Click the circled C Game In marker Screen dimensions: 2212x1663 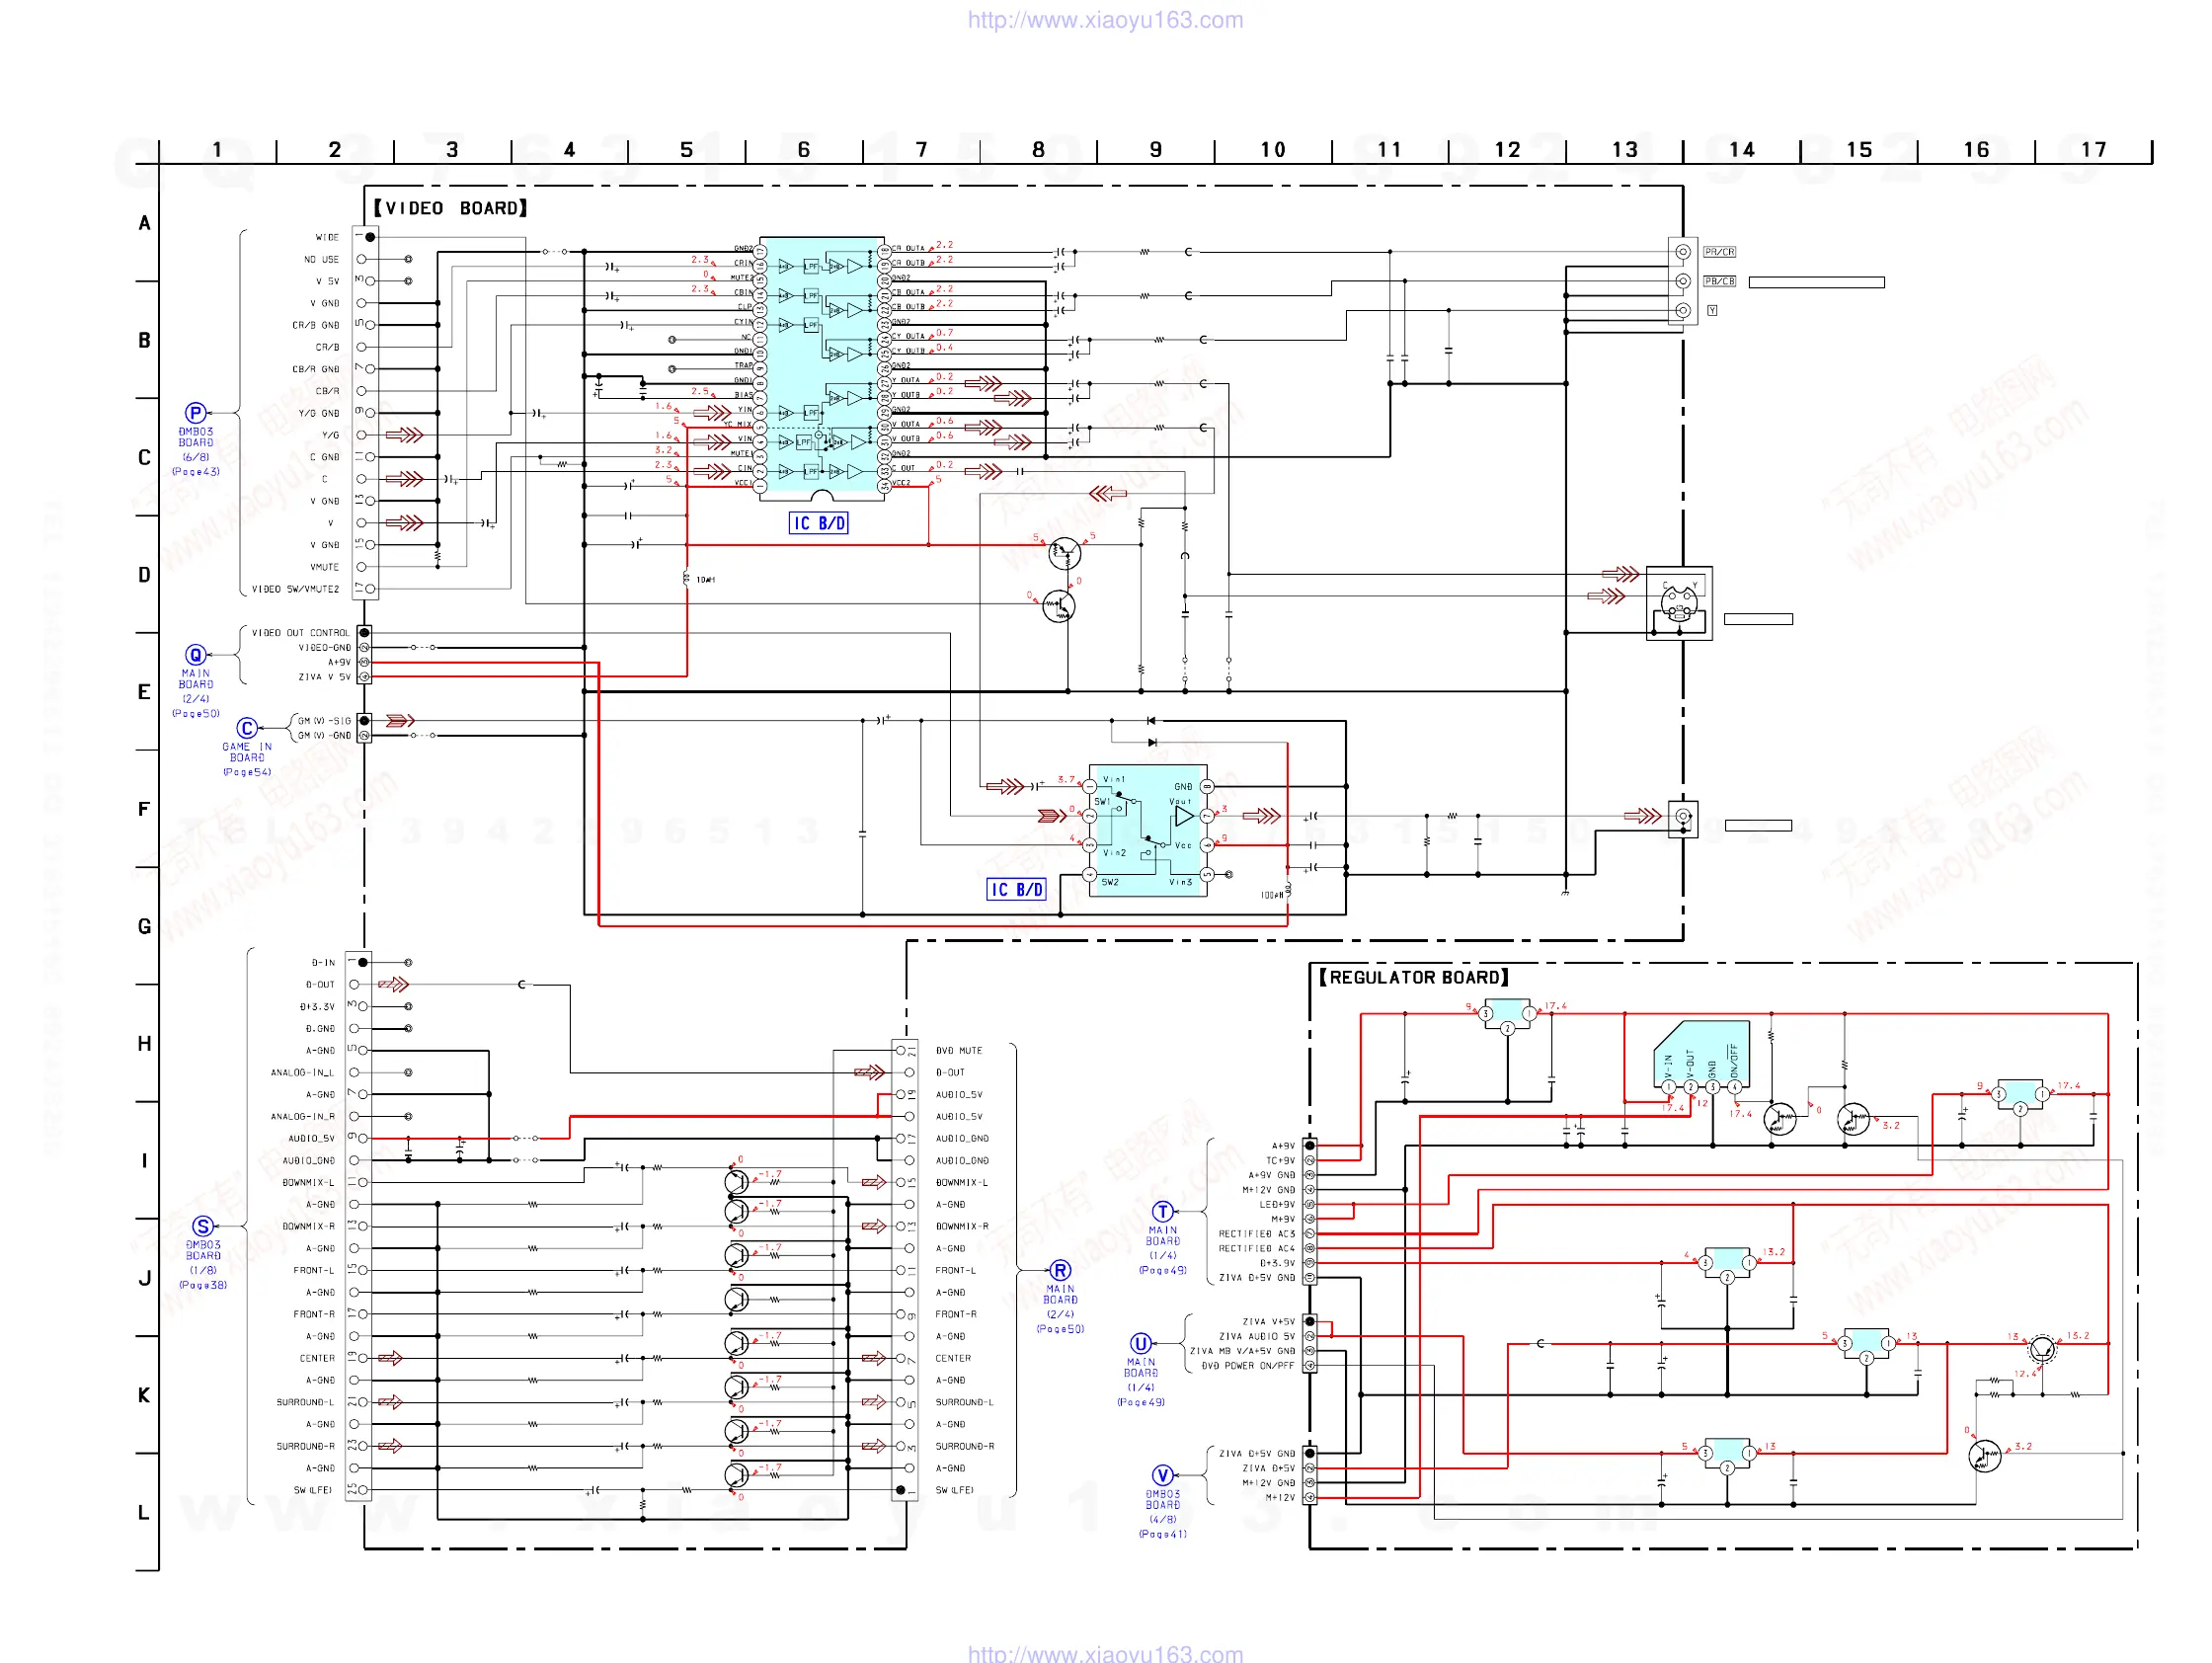(x=247, y=728)
